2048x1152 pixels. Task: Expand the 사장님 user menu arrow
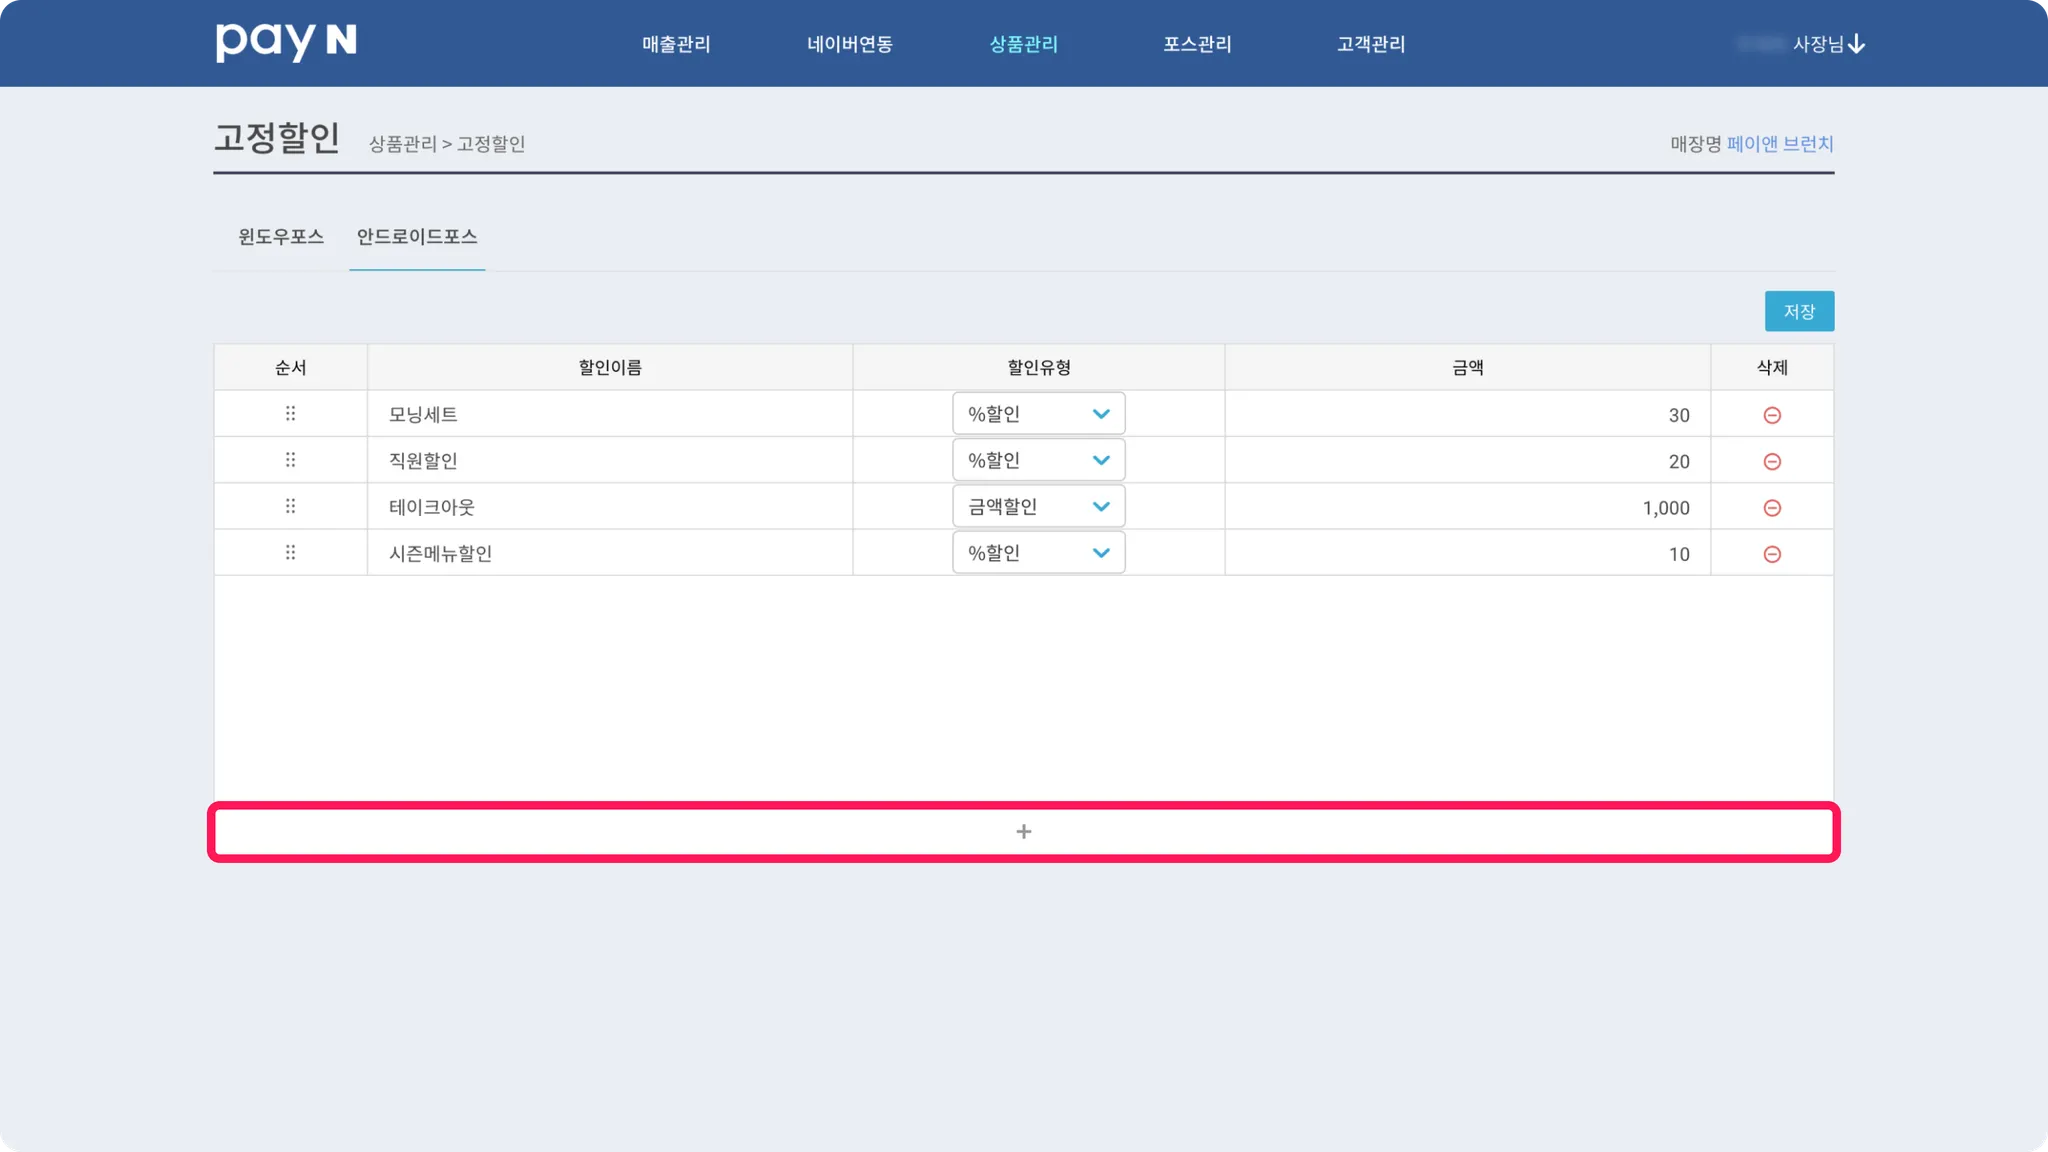tap(1856, 44)
